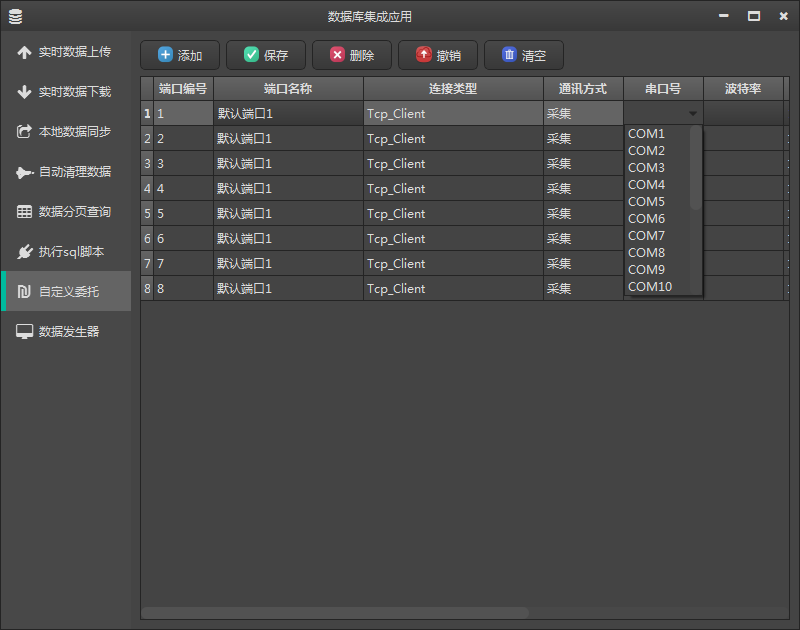800x630 pixels.
Task: Click 采集 cell in row 8
Action: point(583,288)
